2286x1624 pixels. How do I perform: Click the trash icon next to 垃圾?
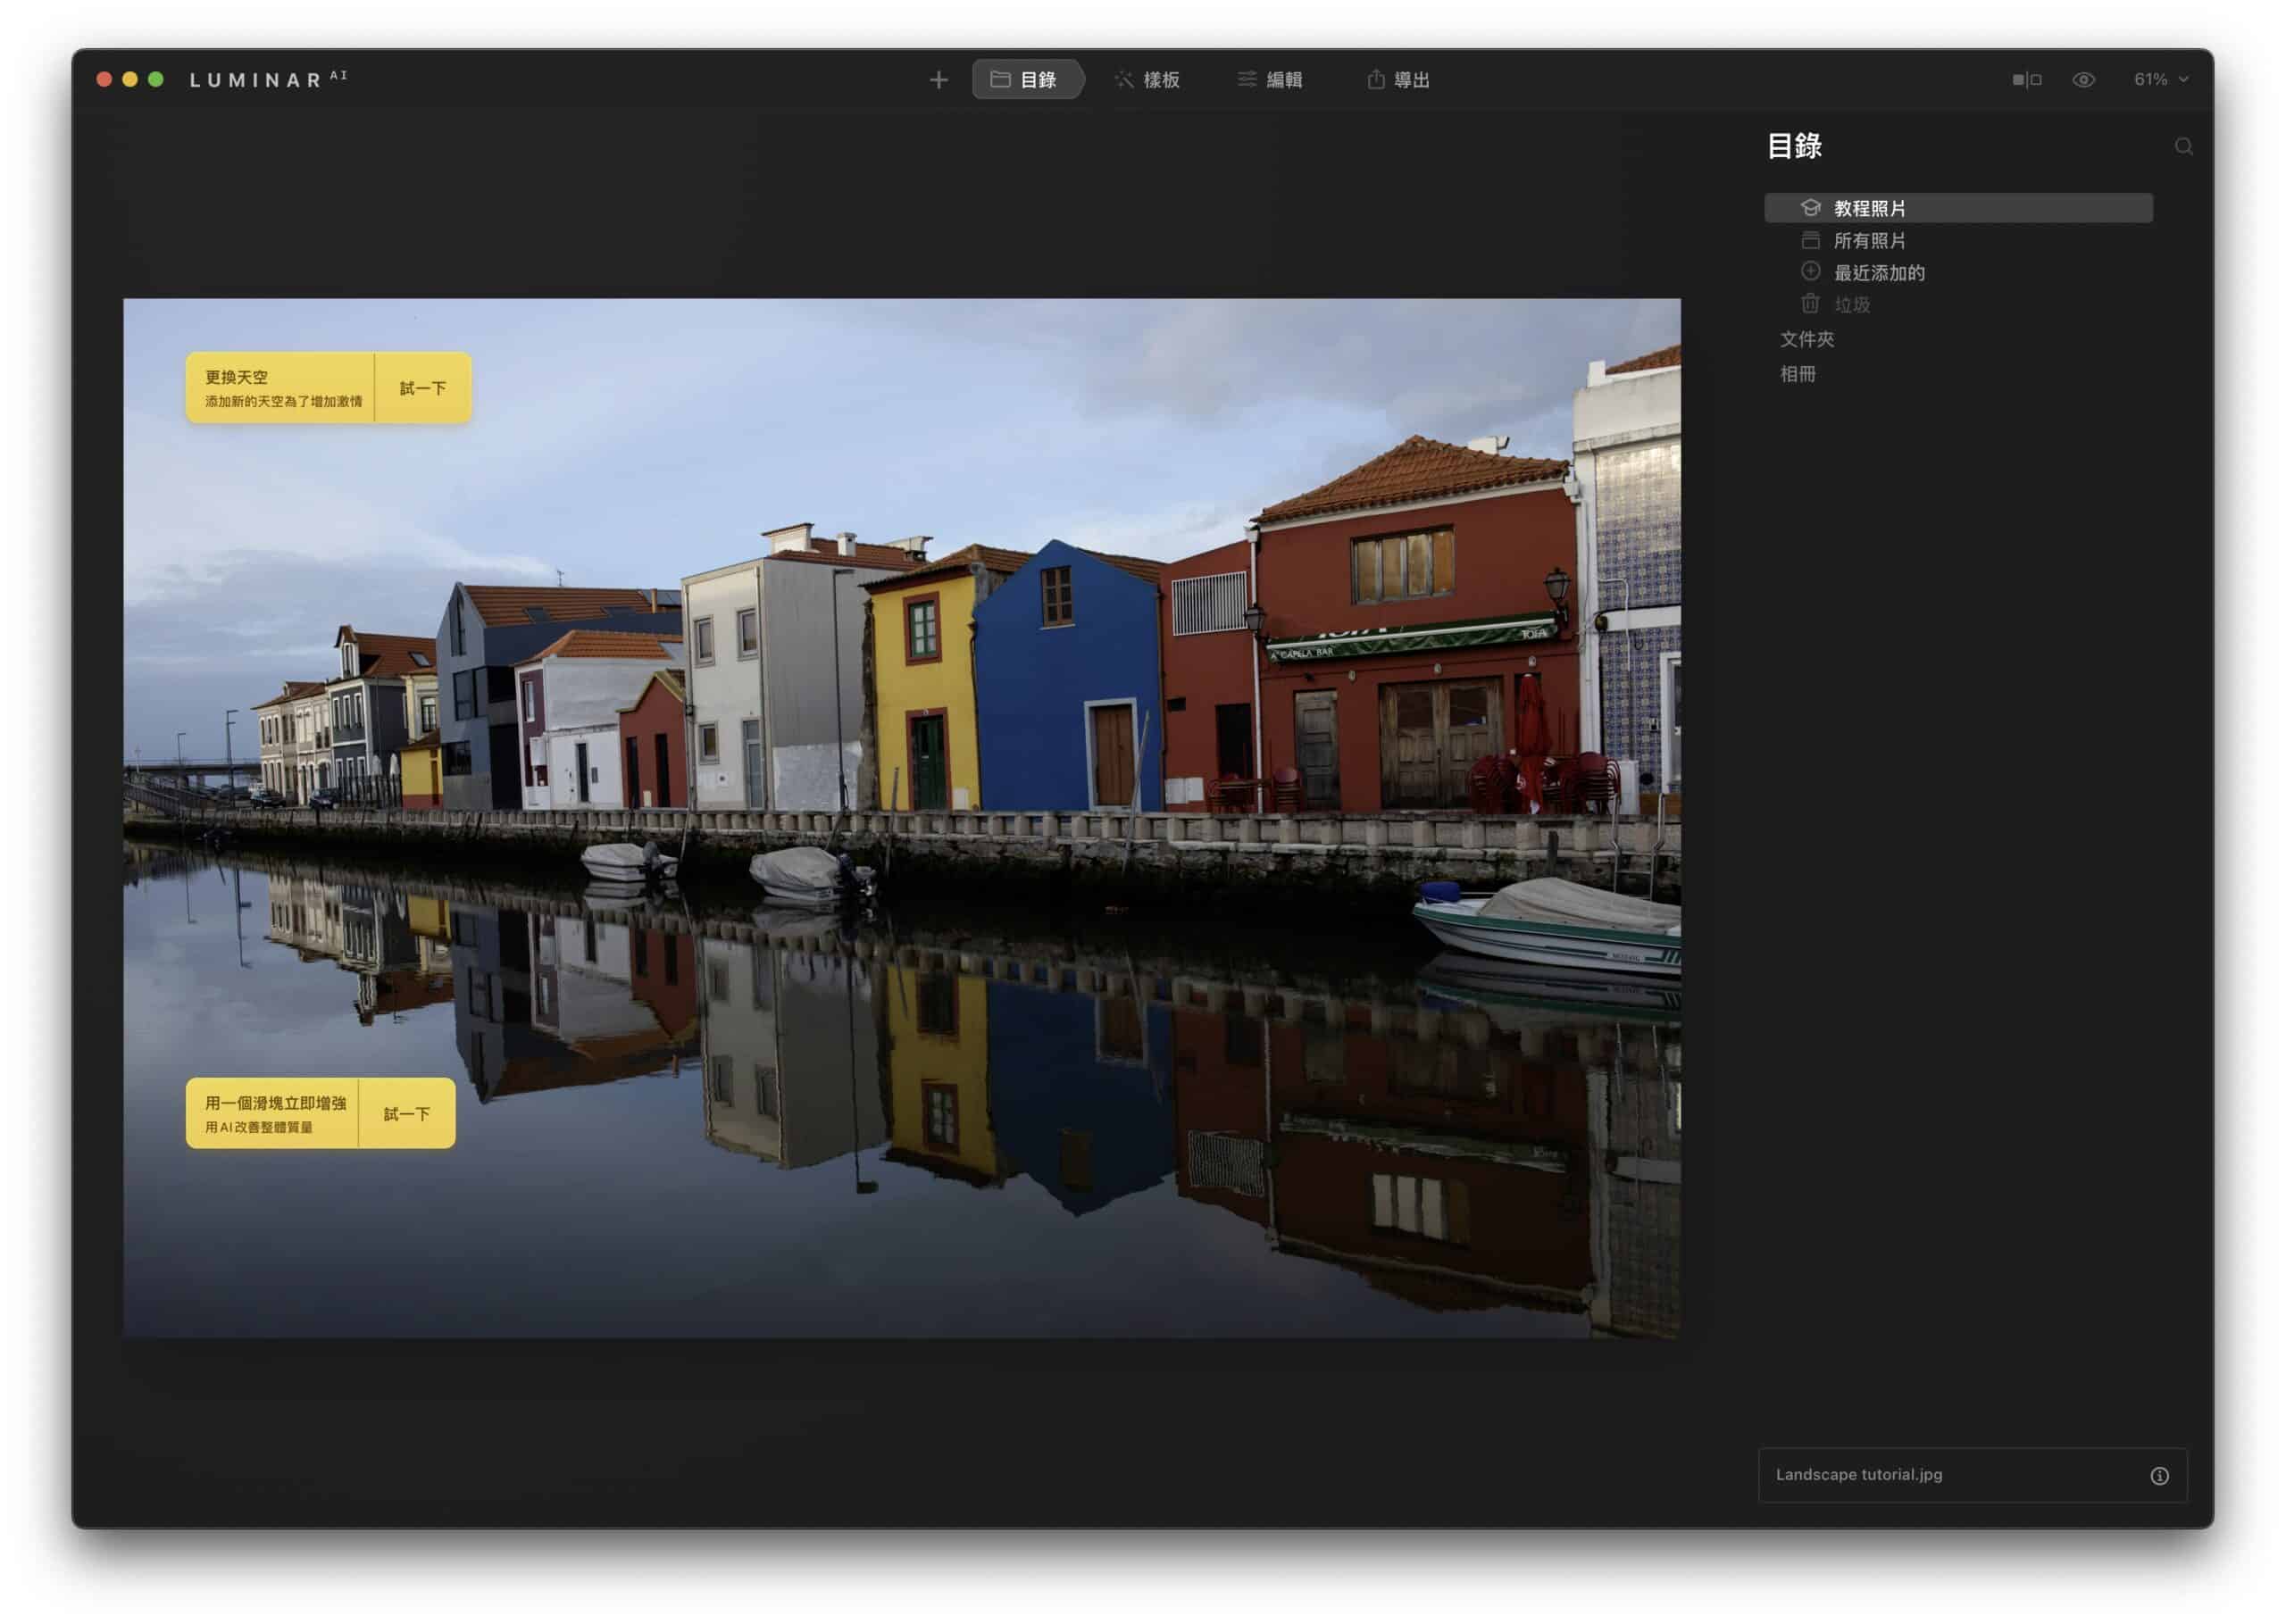(x=1810, y=303)
